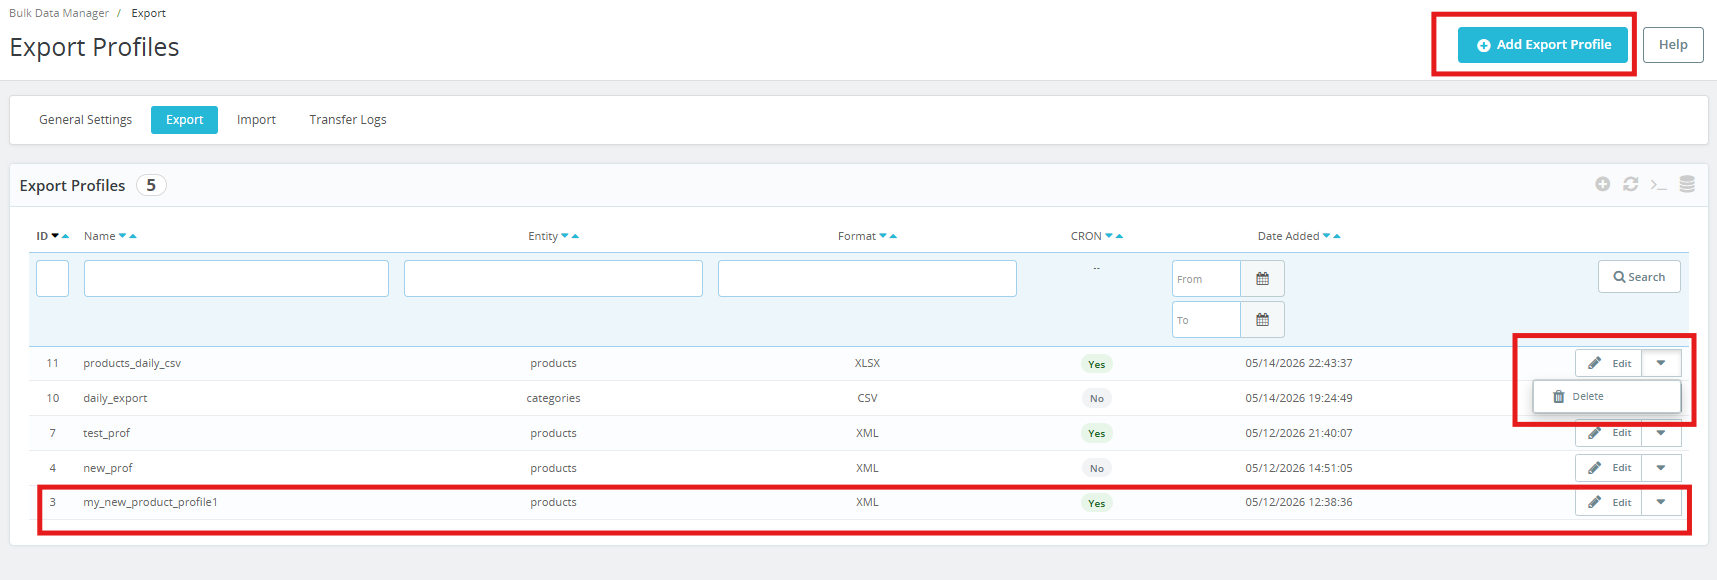Toggle CRON Yes badge for test_prof

click(x=1096, y=433)
